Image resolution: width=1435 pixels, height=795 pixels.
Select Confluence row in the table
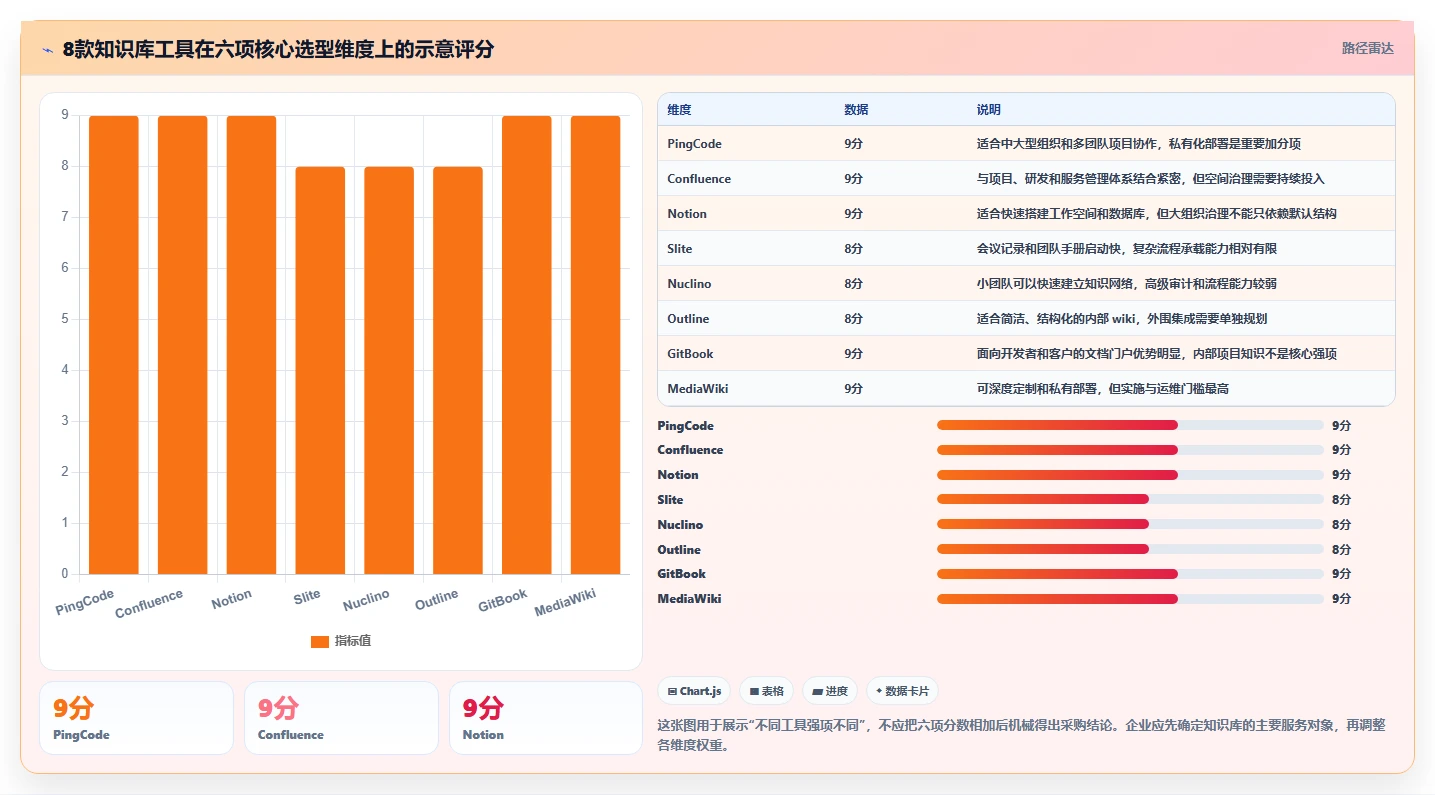(x=1026, y=179)
